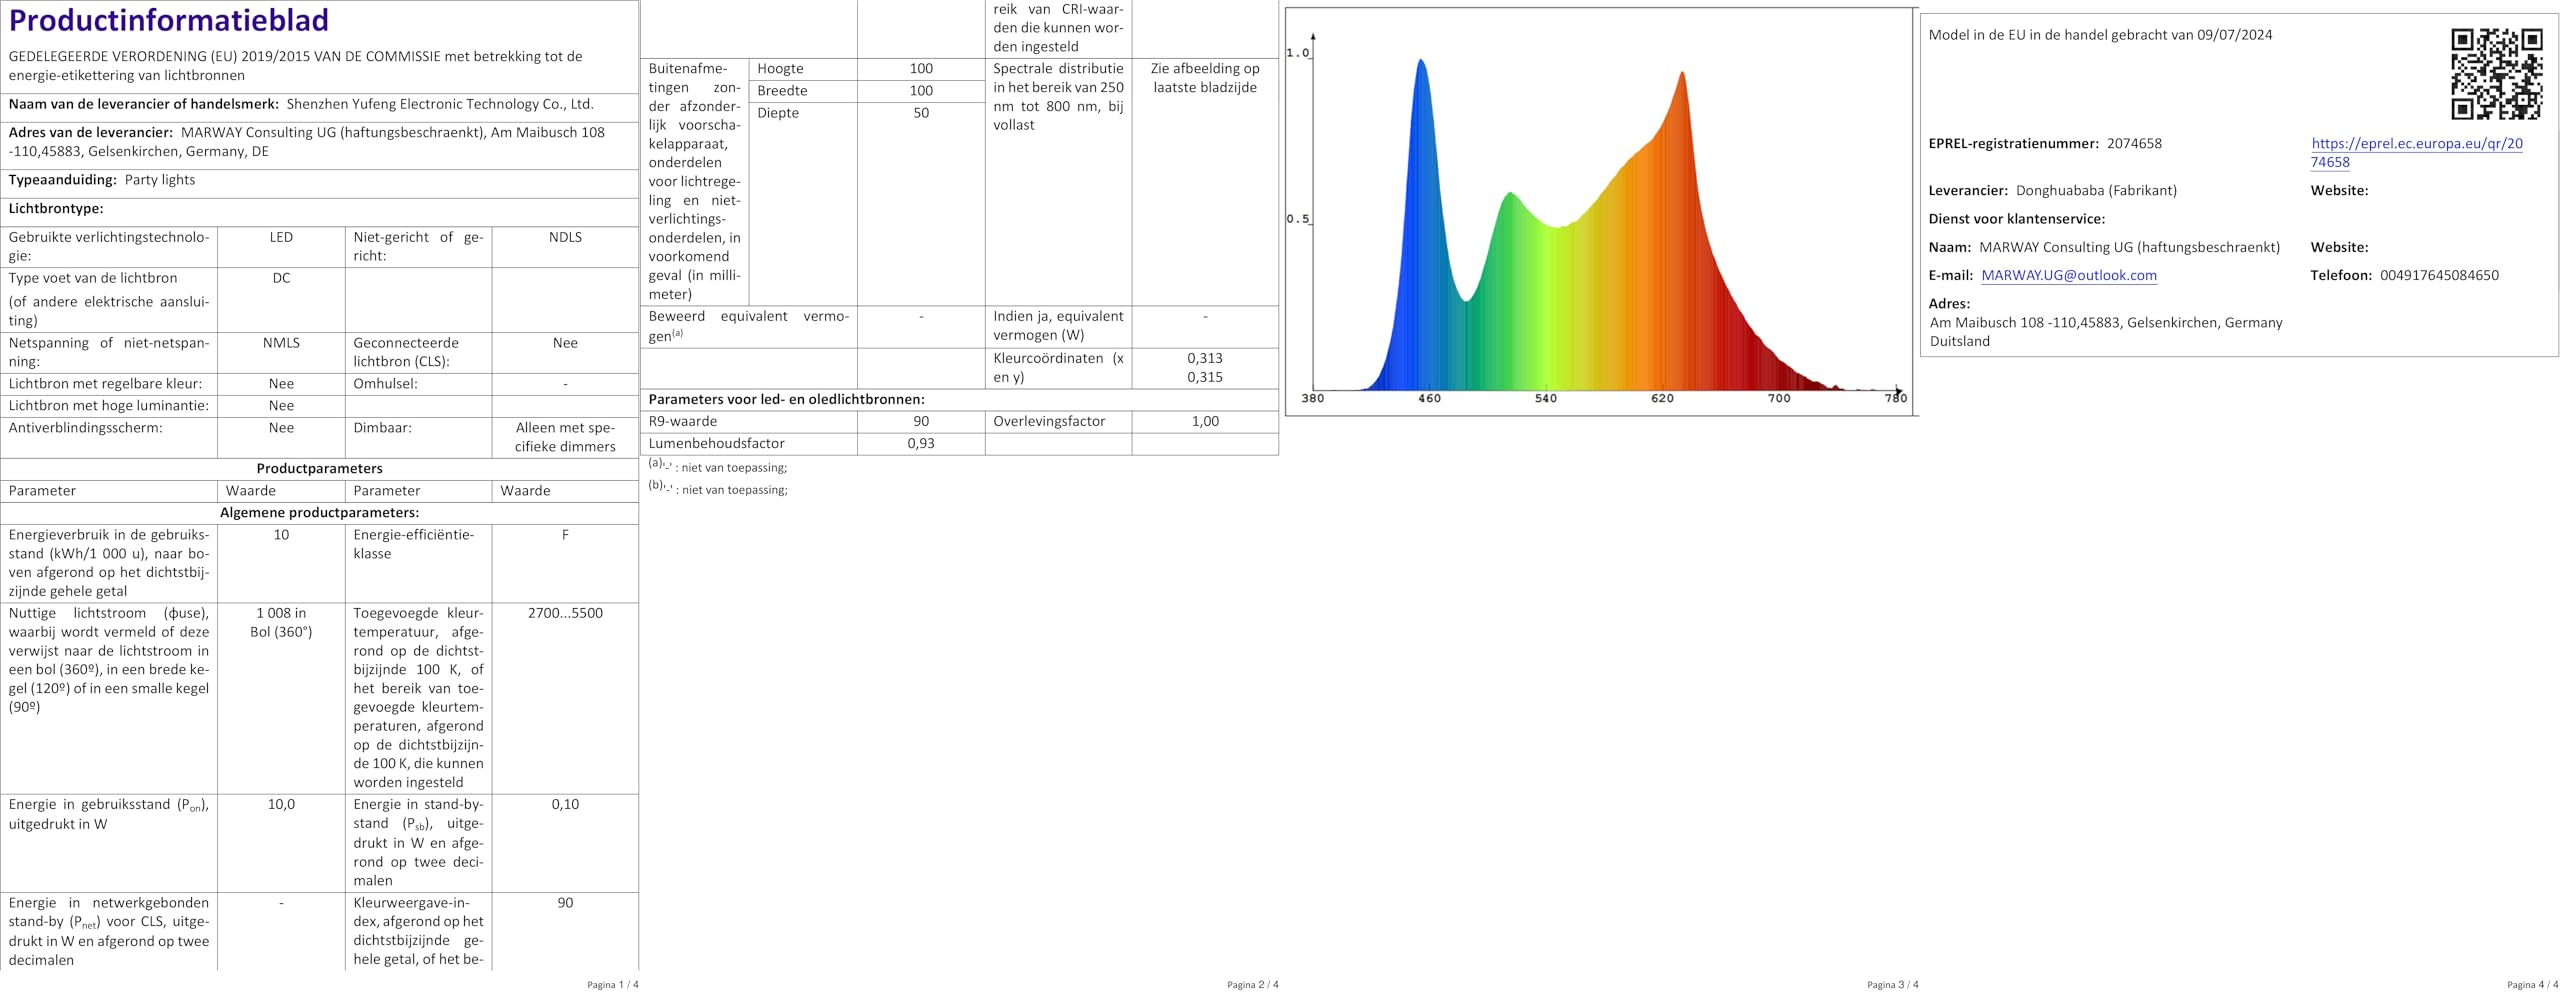
Task: Click the Alleen met specifieke dimmers value
Action: (565, 437)
